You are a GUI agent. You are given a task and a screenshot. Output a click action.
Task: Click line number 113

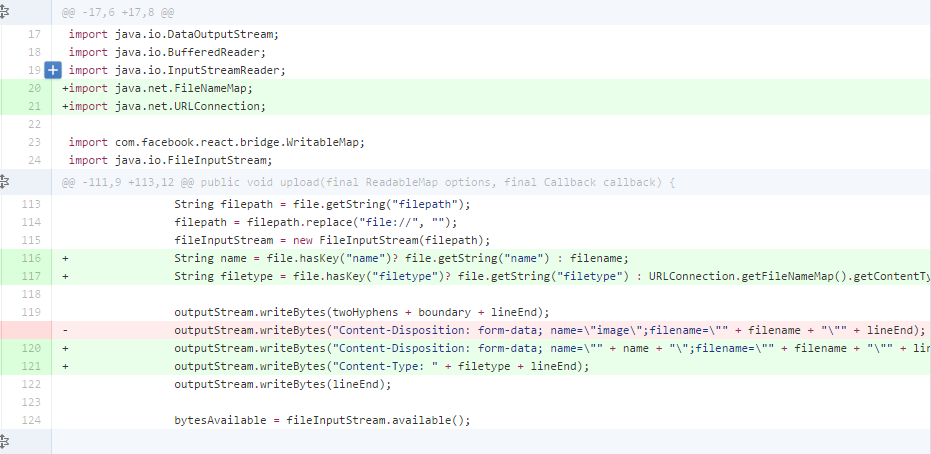(x=31, y=204)
